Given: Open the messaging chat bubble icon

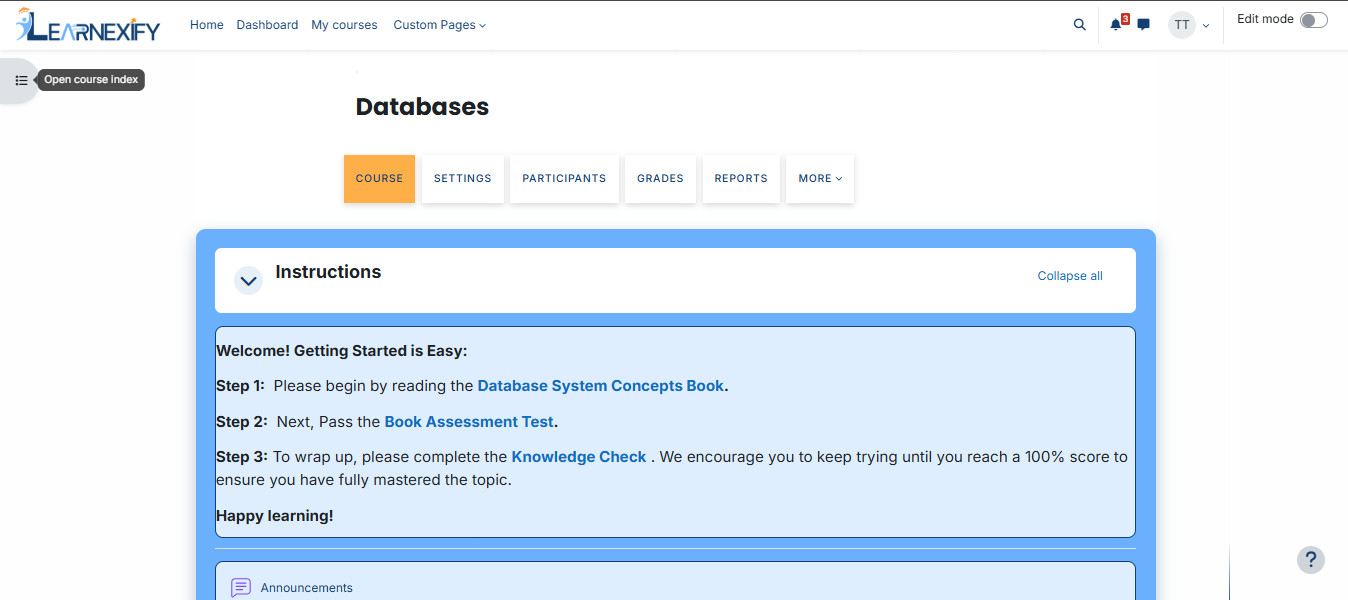Looking at the screenshot, I should point(1144,25).
